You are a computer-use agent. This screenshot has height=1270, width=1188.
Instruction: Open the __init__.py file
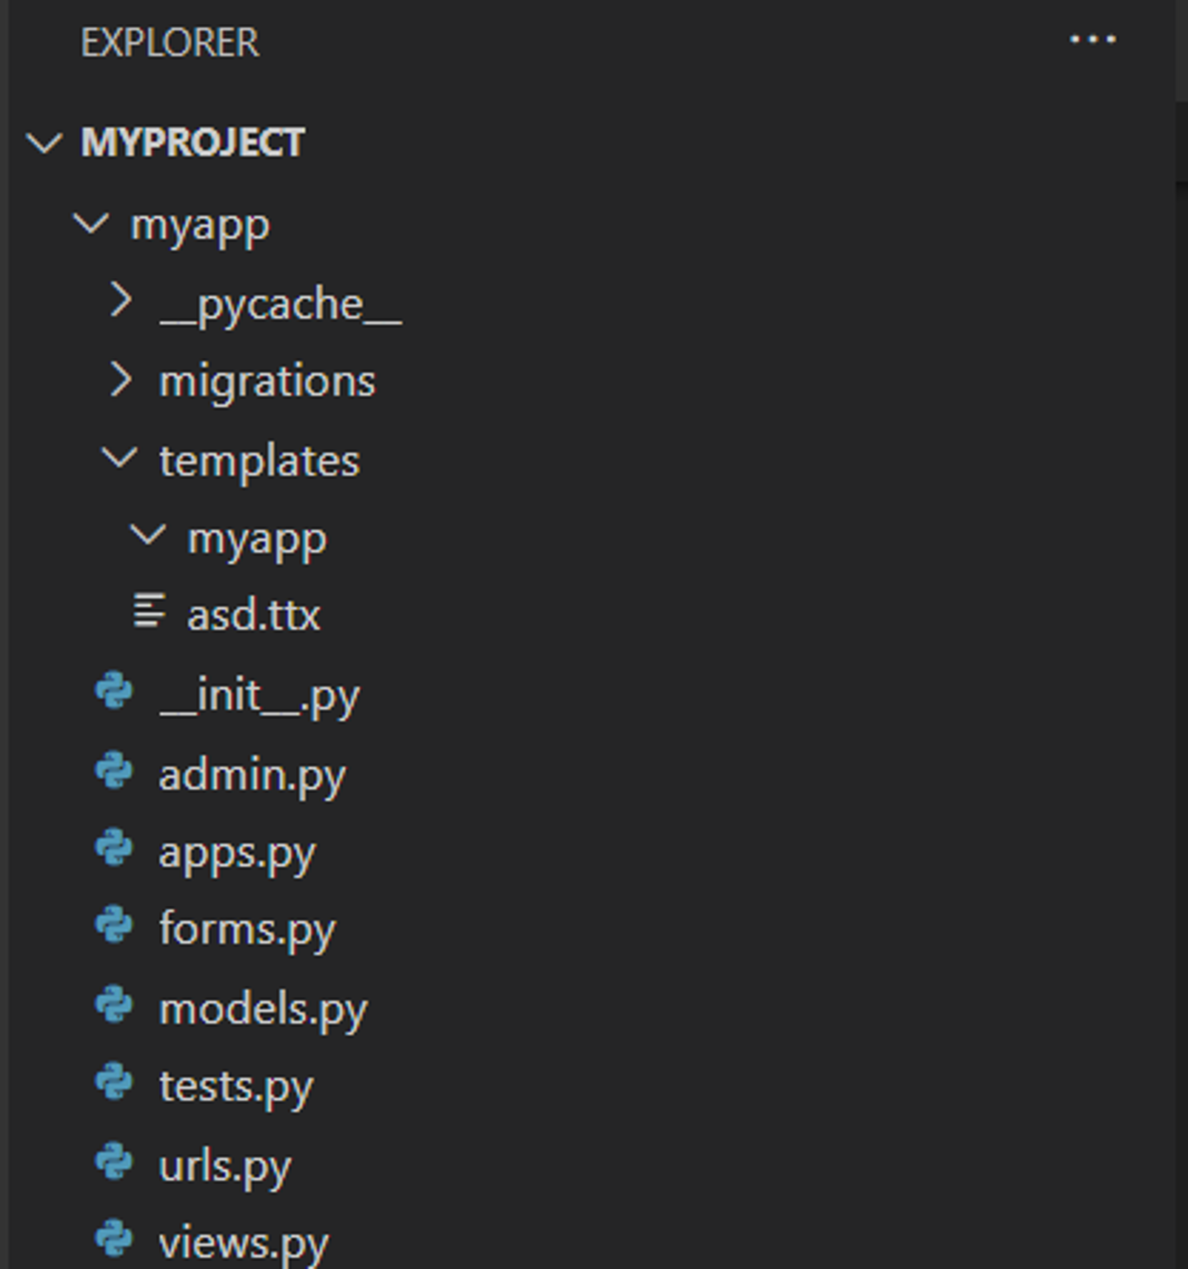[x=259, y=694]
